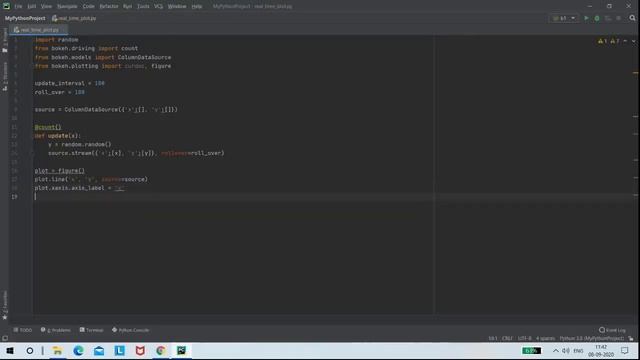Open the Navigate menu
The image size is (640, 360).
point(67,7)
